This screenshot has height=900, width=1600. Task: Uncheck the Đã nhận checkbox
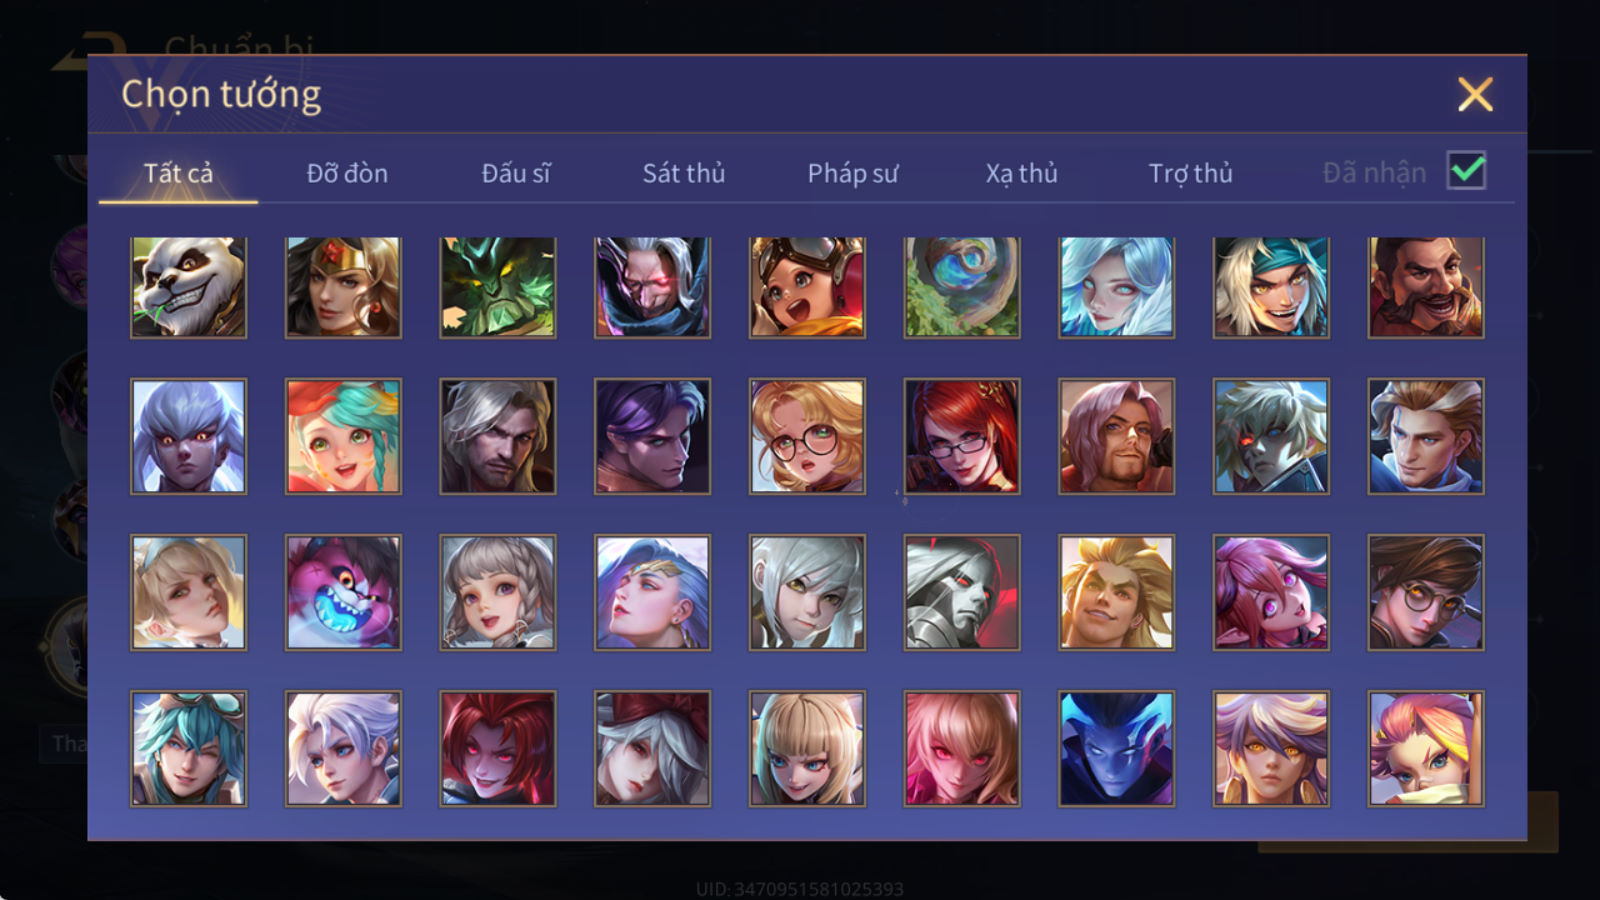(x=1466, y=171)
